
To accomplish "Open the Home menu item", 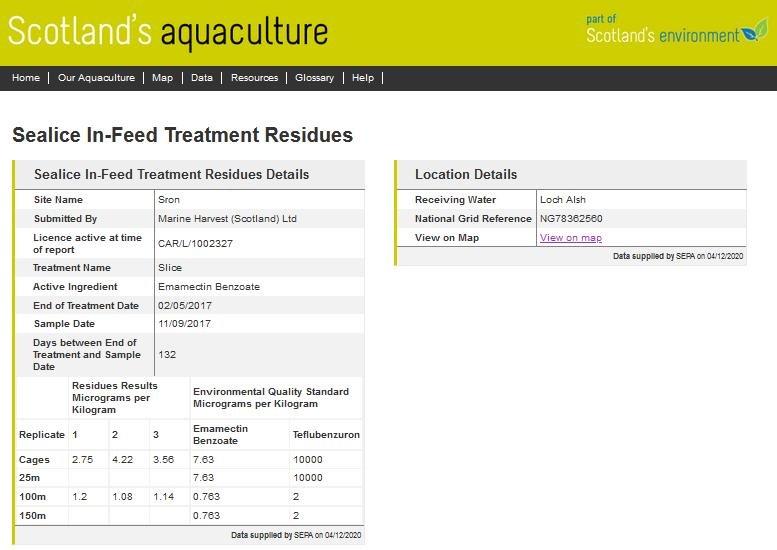I will click(26, 78).
